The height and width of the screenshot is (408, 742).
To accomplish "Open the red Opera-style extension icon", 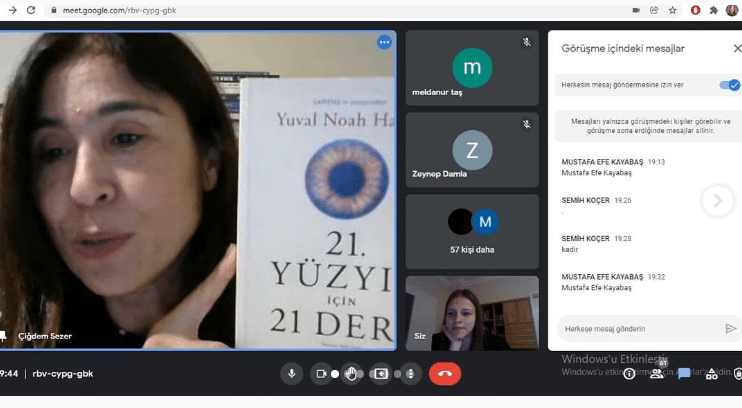I will click(695, 10).
